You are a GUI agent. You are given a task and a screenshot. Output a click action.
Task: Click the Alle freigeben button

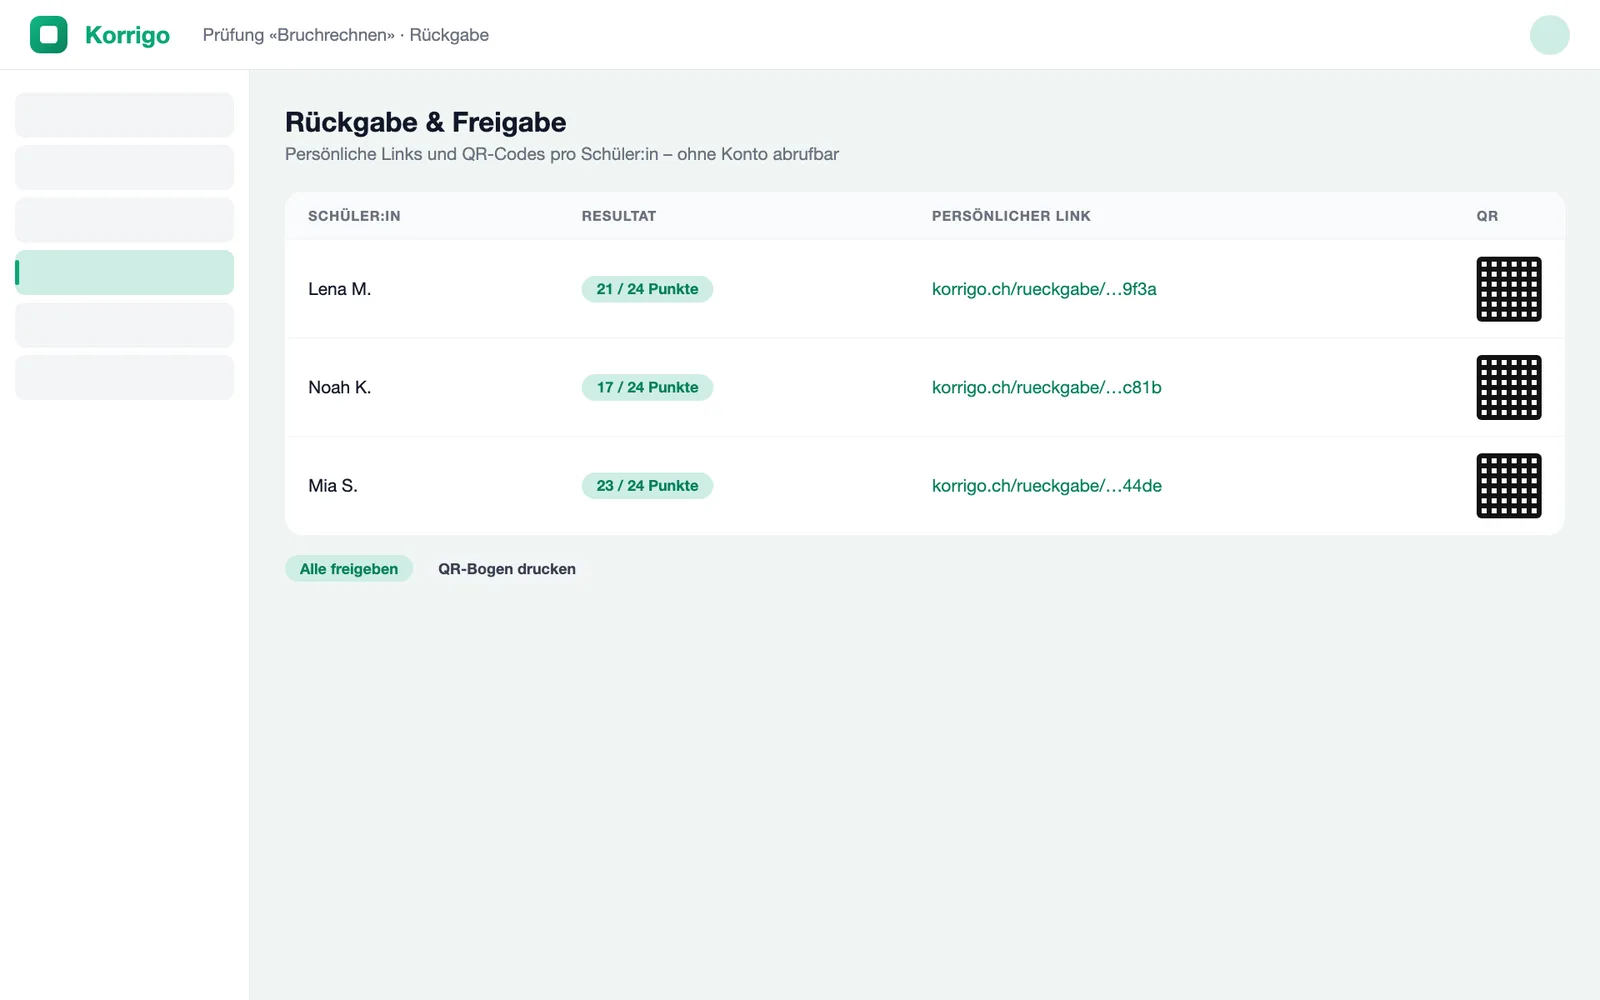click(349, 569)
